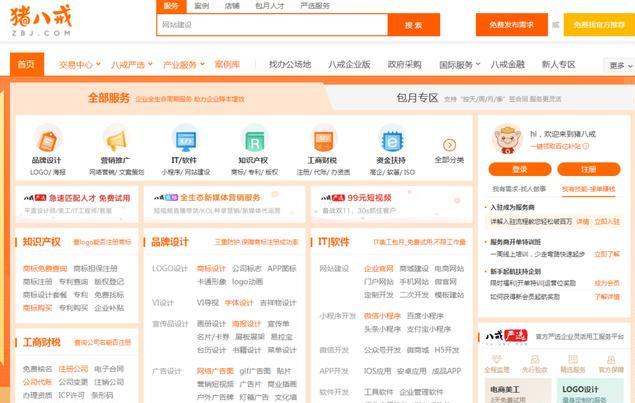The width and height of the screenshot is (635, 403).
Task: Open the 资金扶持 funding icon
Action: 391,139
